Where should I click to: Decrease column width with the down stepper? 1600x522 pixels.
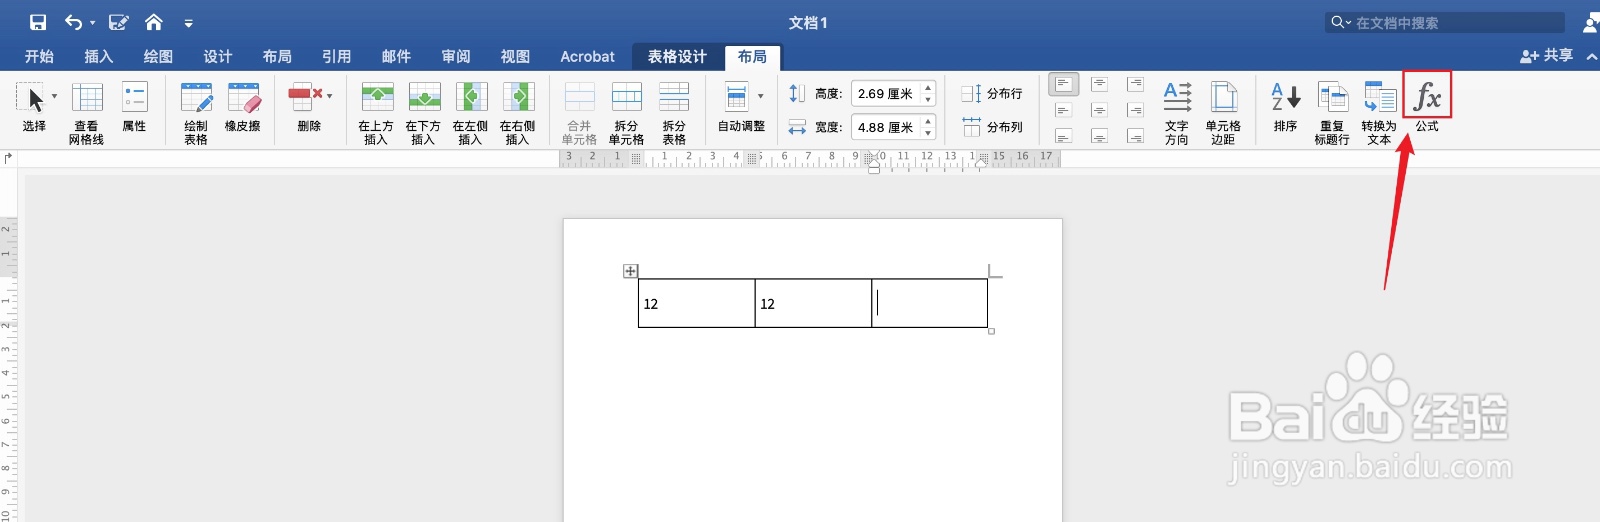pos(928,134)
